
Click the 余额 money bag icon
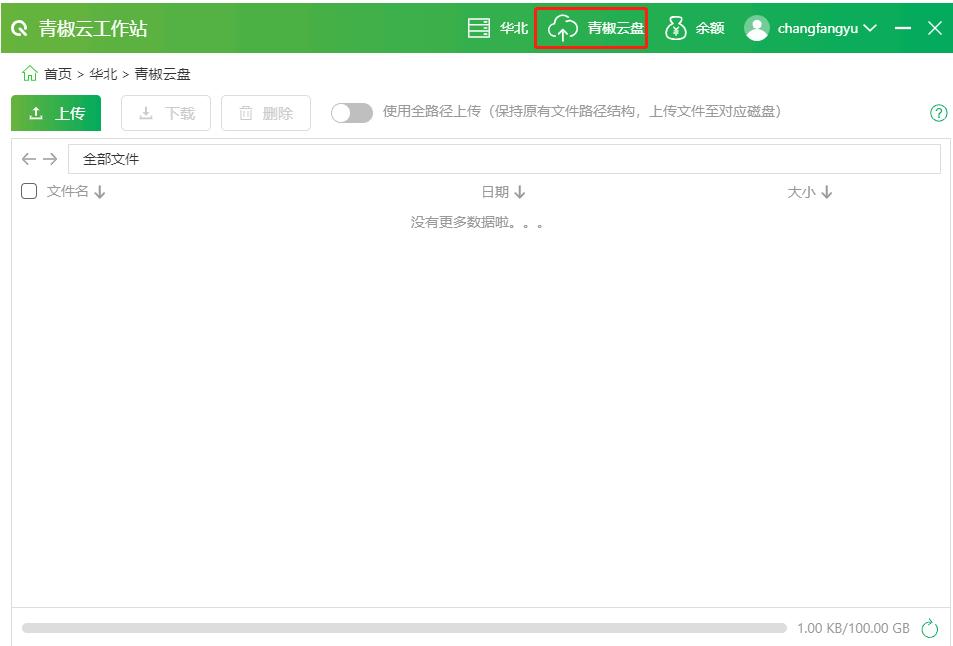tap(676, 28)
